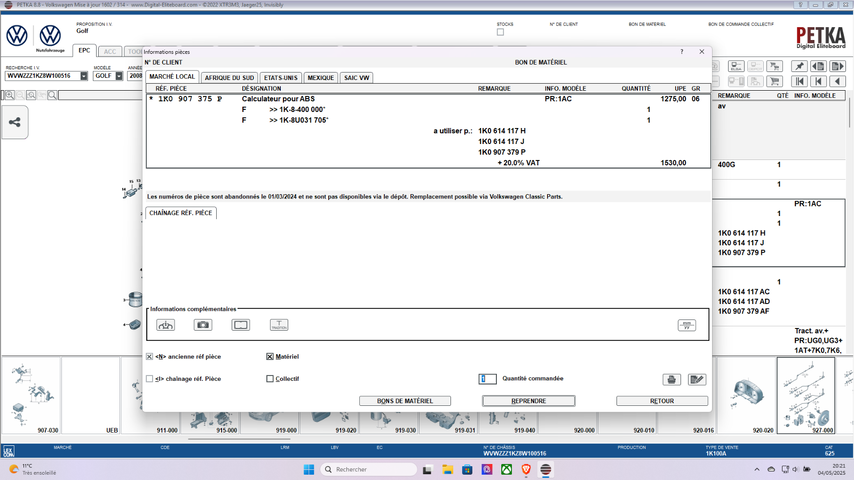Click the 400G remark in background list
This screenshot has width=854, height=480.
726,165
